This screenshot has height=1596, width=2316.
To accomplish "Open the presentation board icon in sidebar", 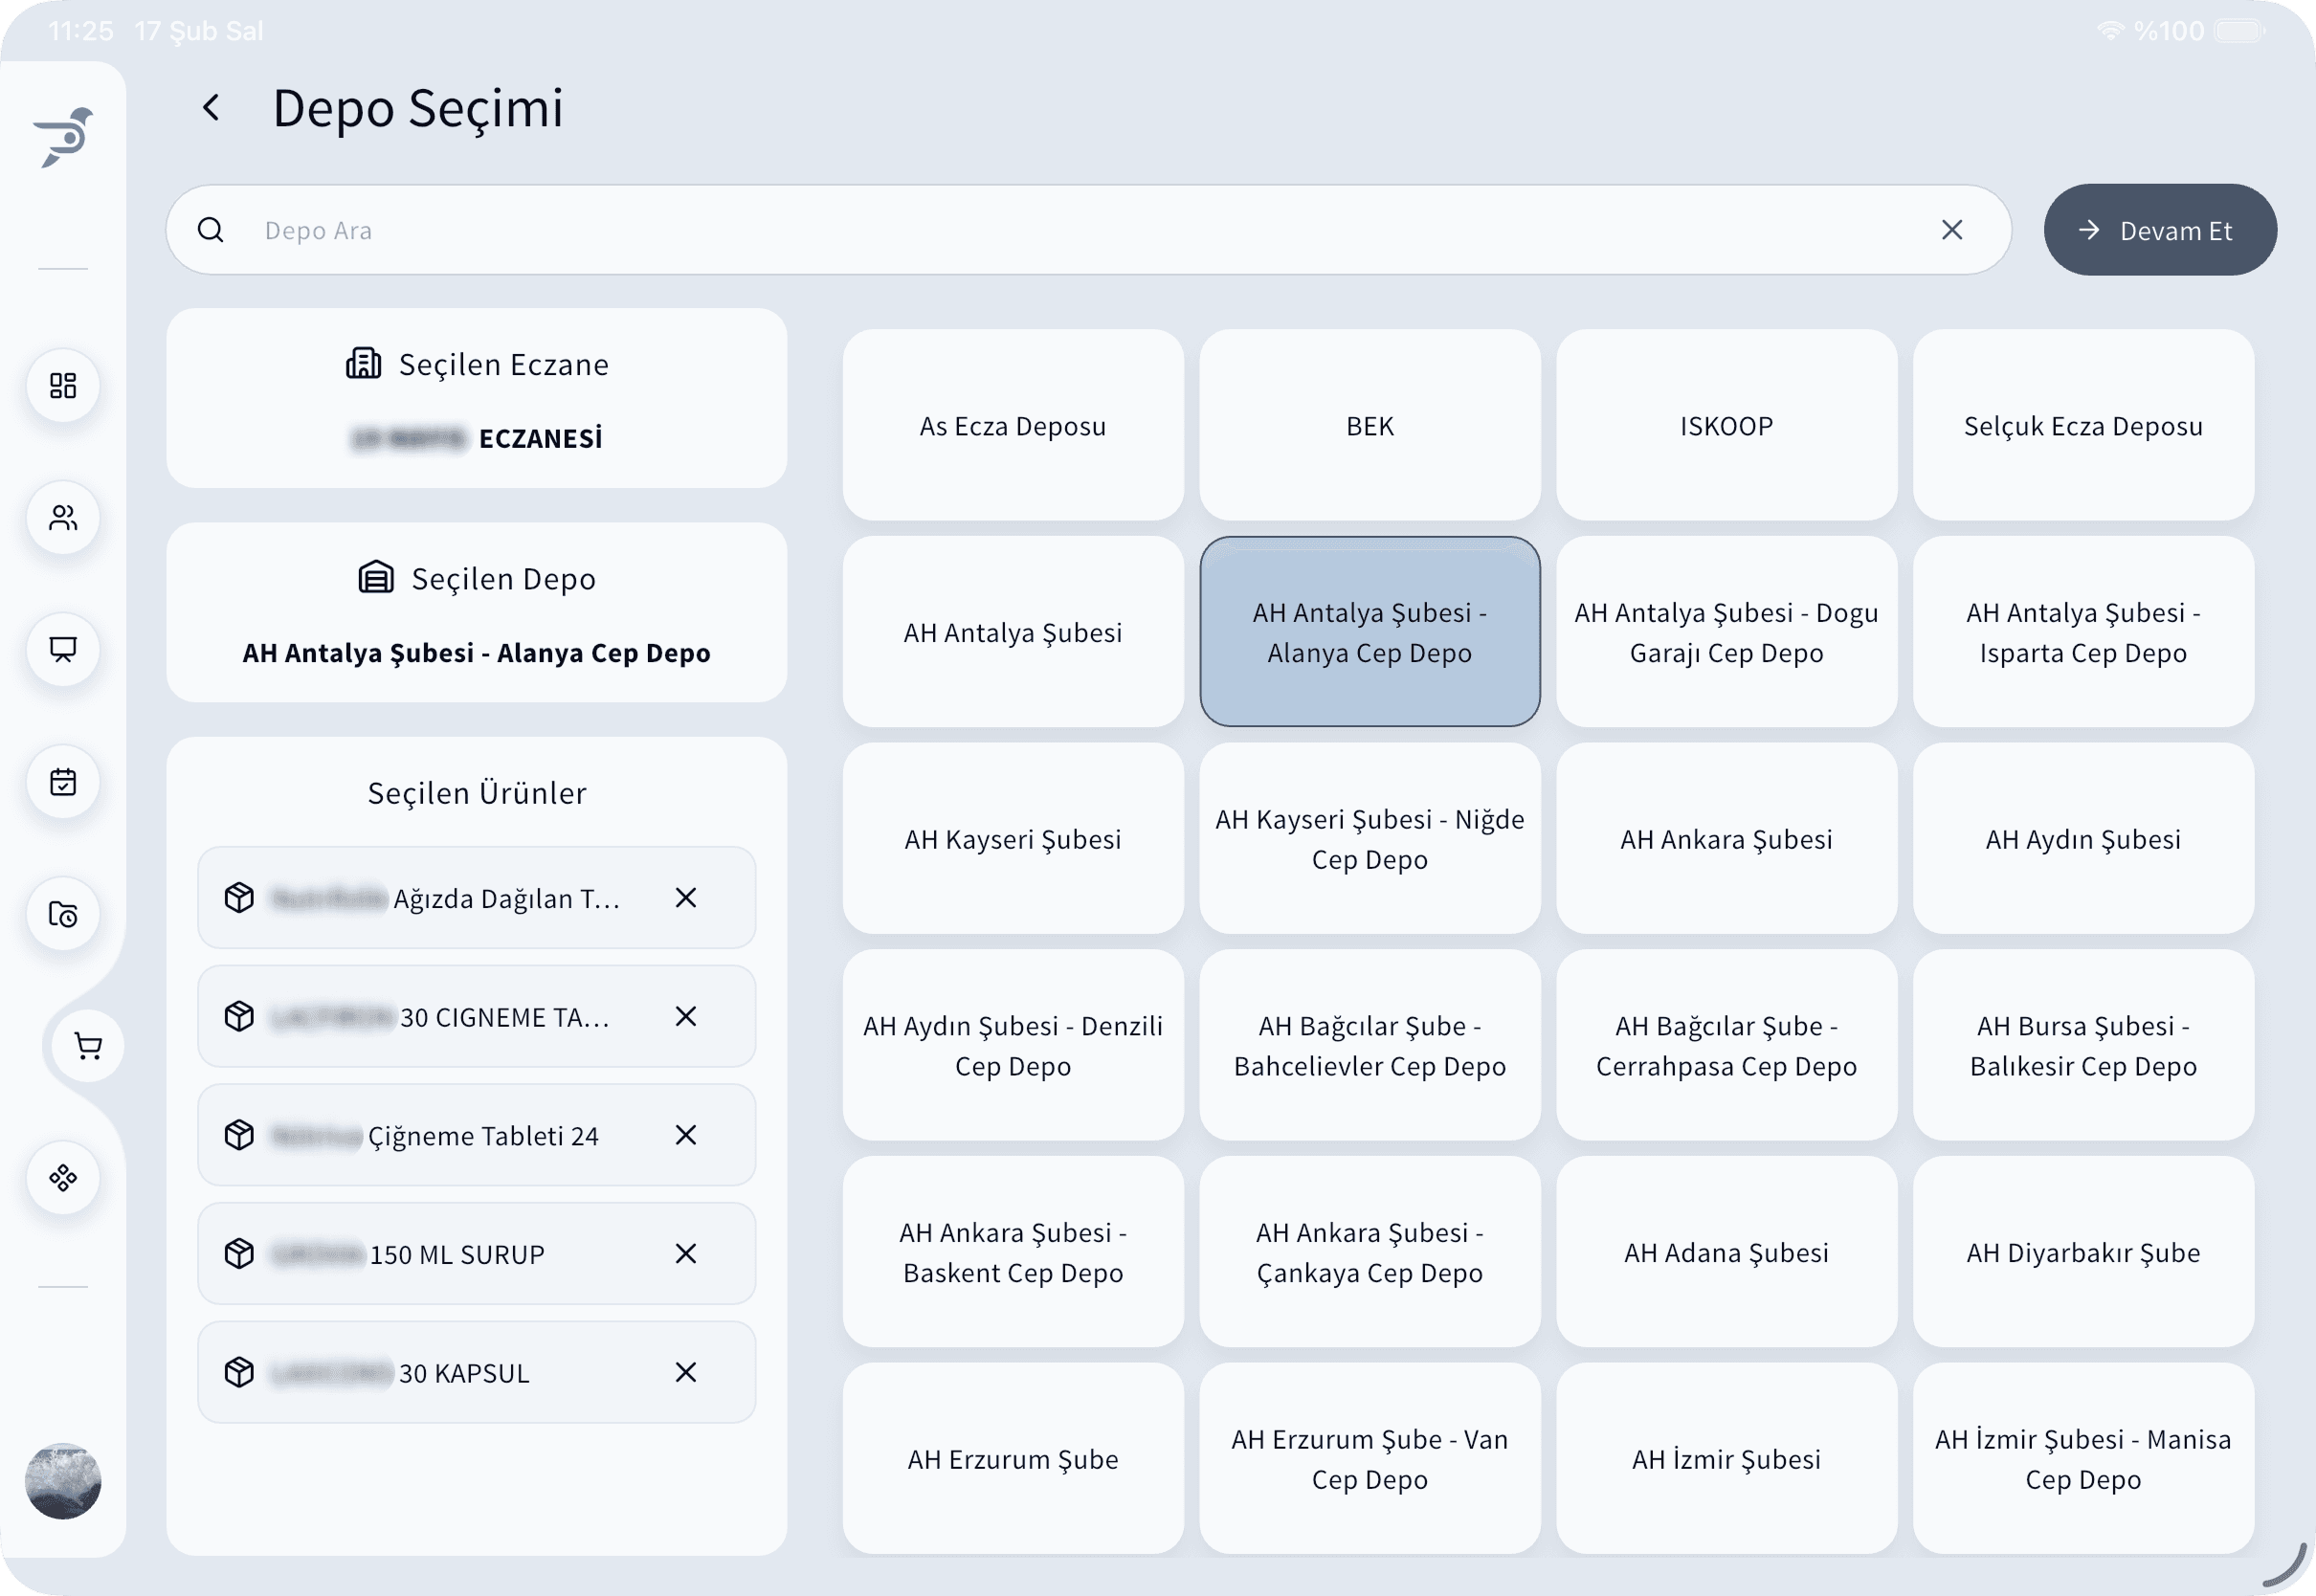I will [x=63, y=650].
